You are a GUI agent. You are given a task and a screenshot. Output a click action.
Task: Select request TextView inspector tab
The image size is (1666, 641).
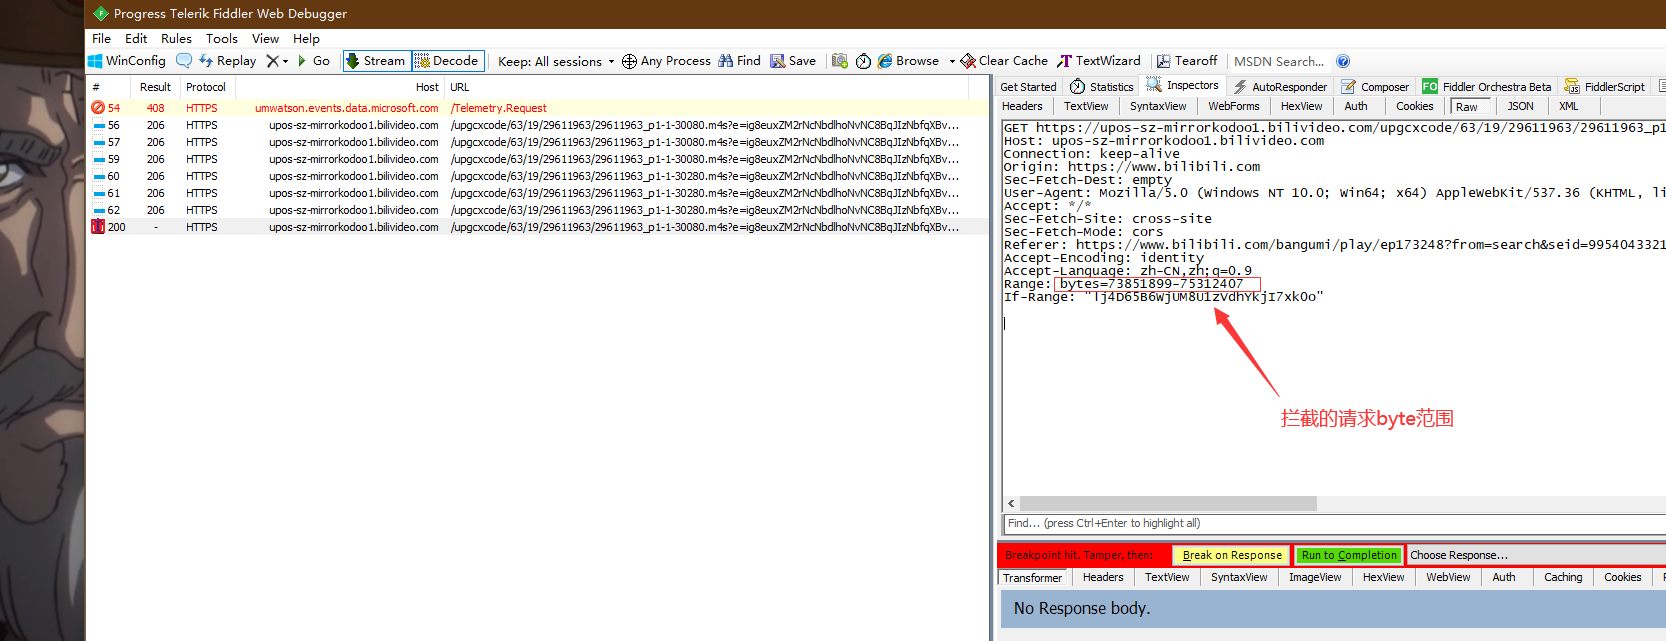tap(1086, 106)
